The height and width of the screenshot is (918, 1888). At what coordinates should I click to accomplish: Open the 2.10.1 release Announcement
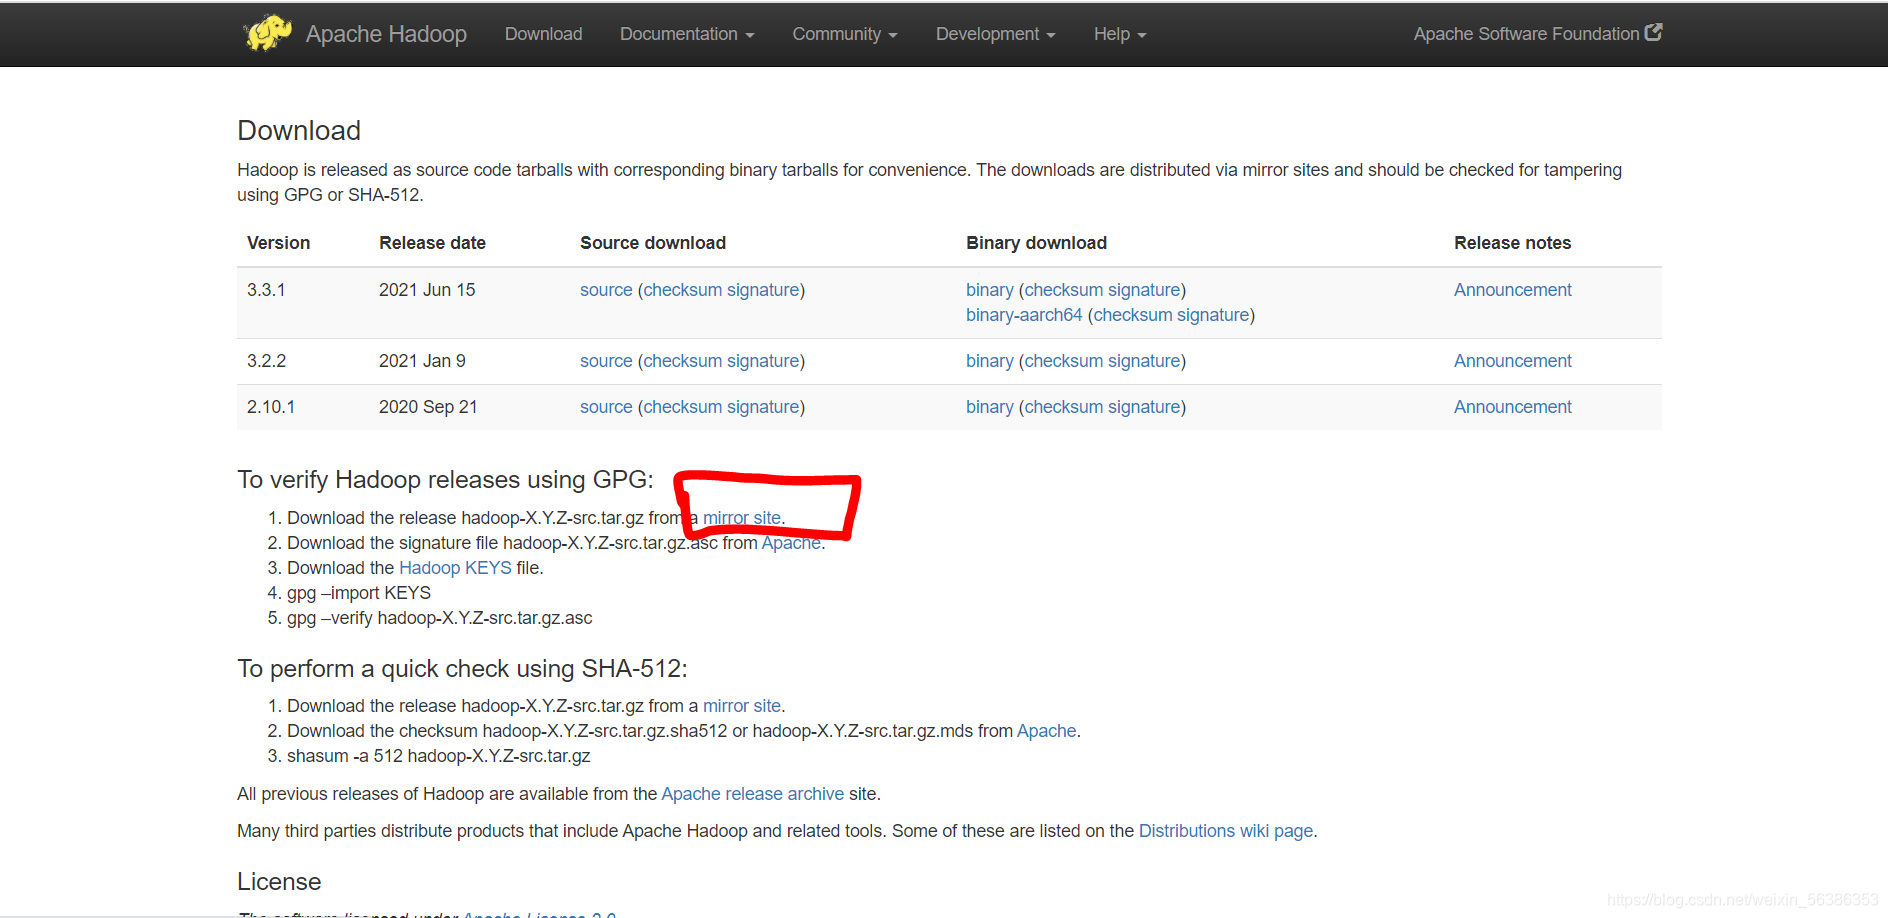pos(1512,407)
